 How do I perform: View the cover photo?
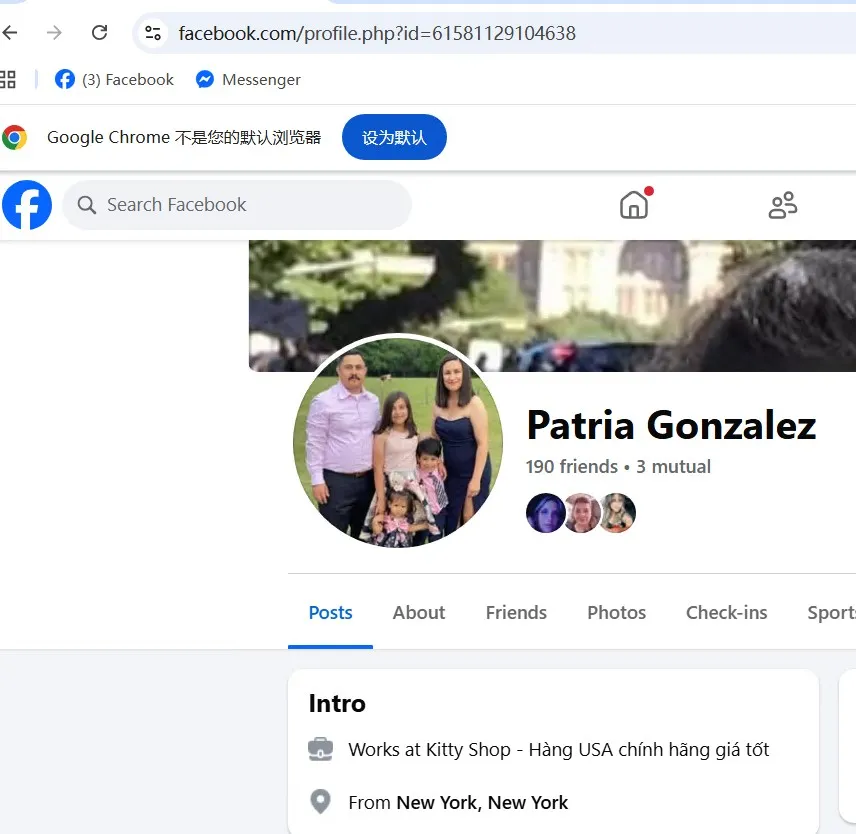(x=552, y=306)
